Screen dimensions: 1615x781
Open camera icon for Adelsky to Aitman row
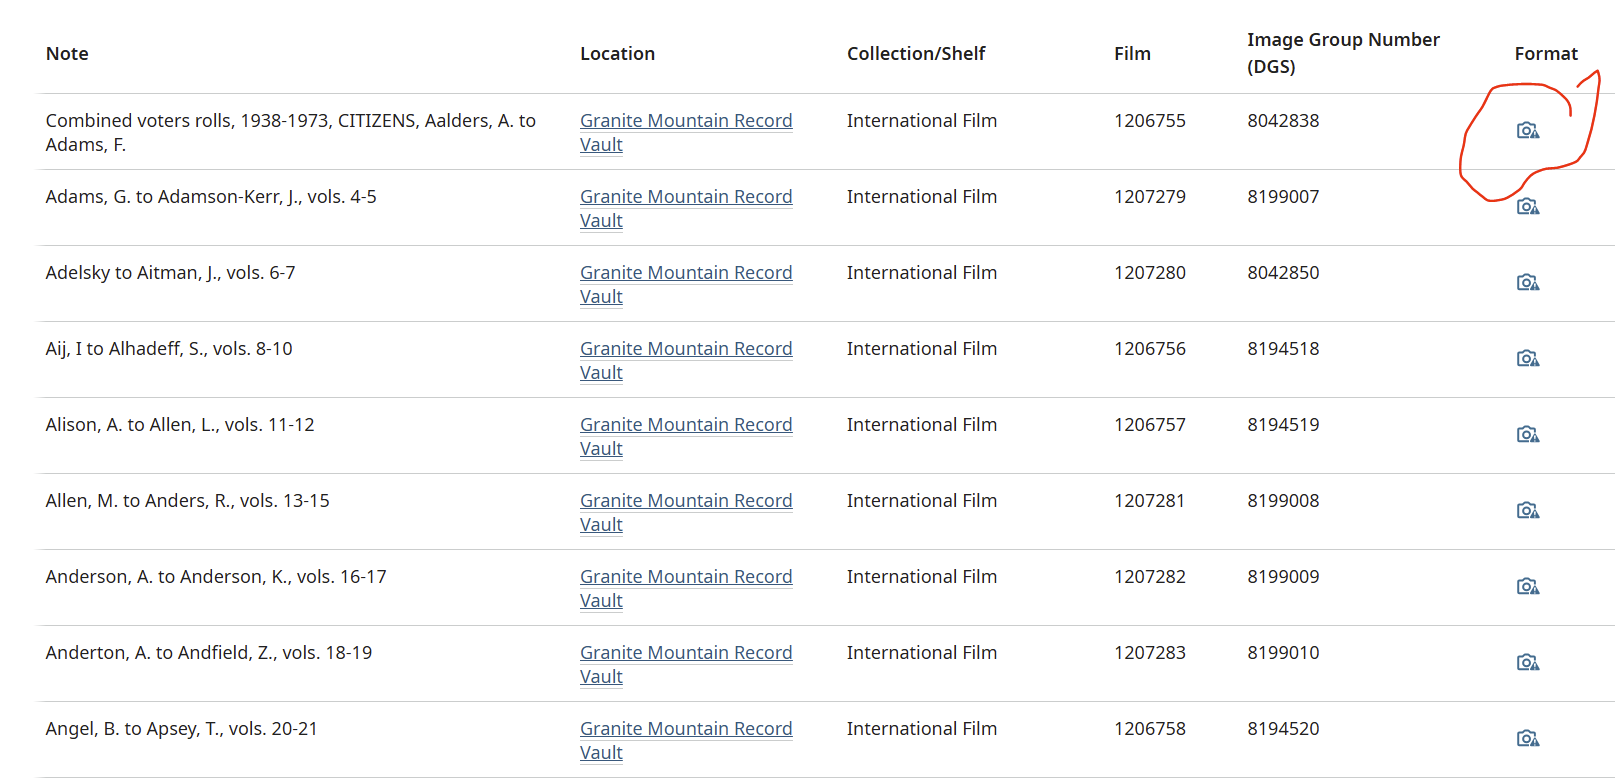(x=1527, y=283)
